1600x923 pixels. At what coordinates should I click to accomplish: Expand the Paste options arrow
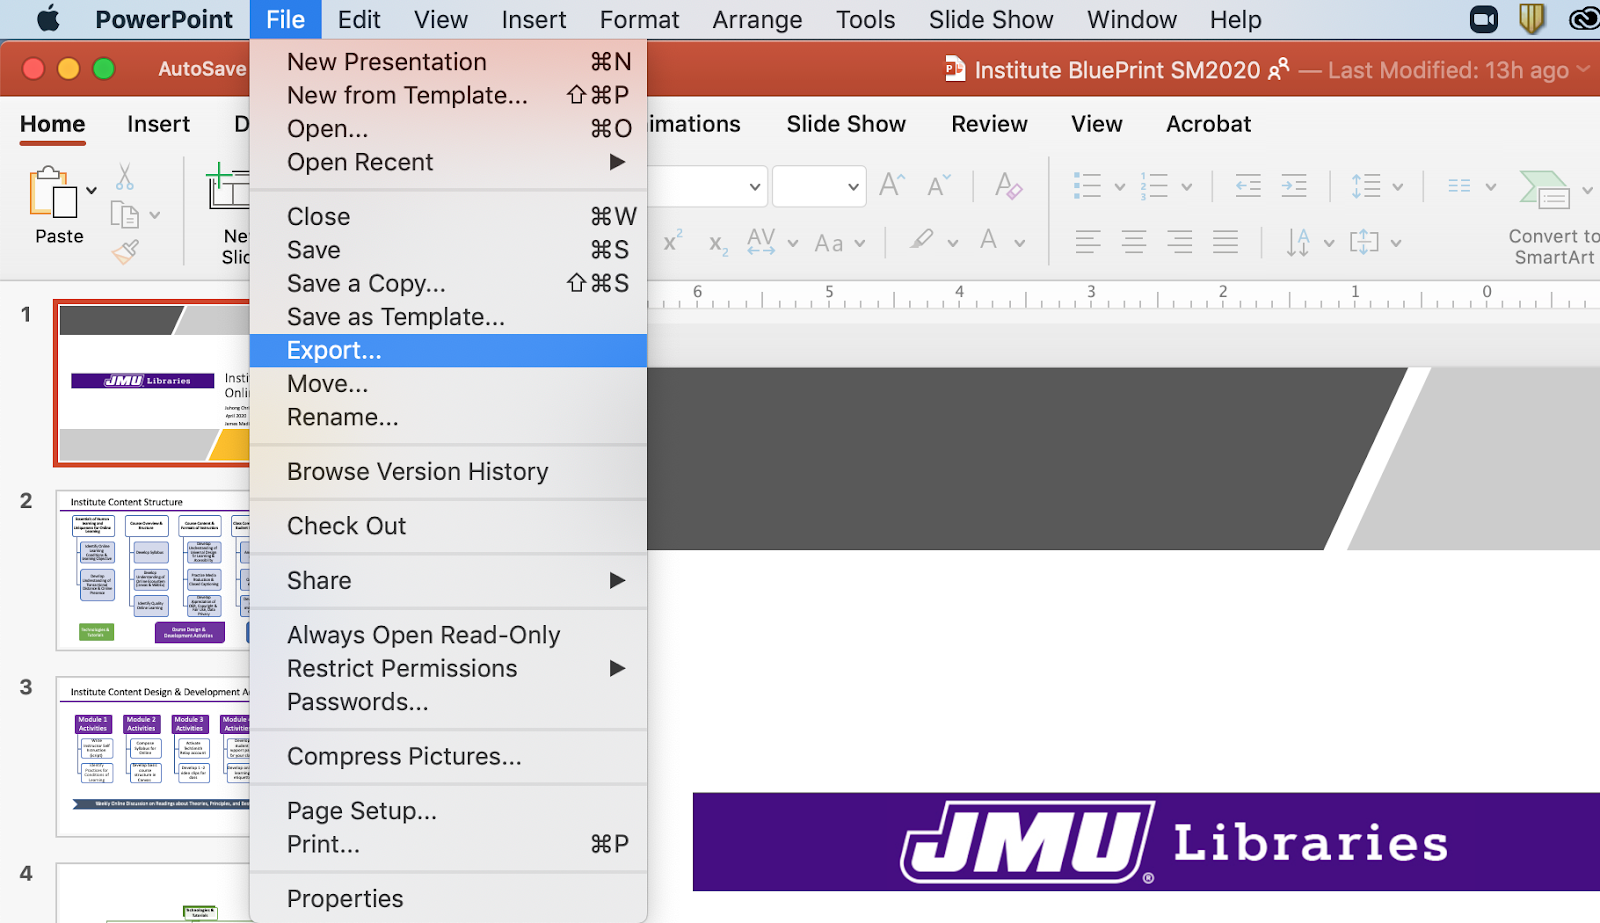point(91,190)
